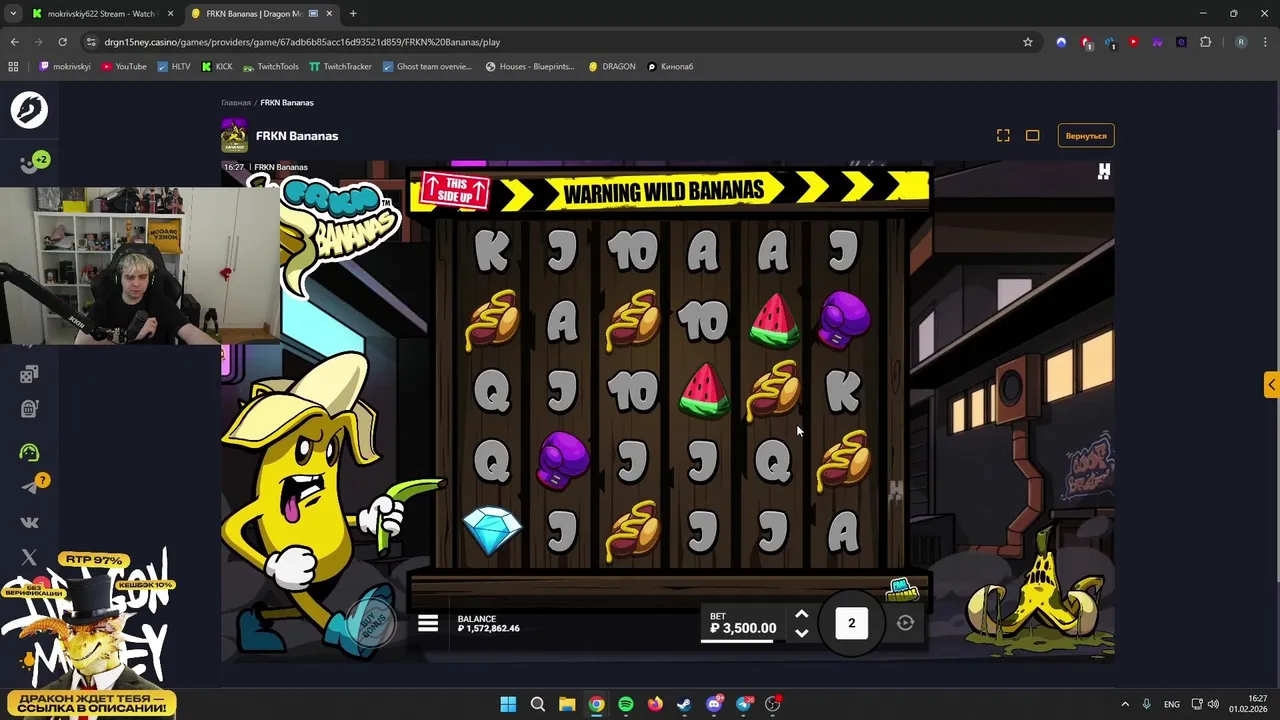This screenshot has height=720, width=1280.
Task: Reload the page
Action: (x=62, y=42)
